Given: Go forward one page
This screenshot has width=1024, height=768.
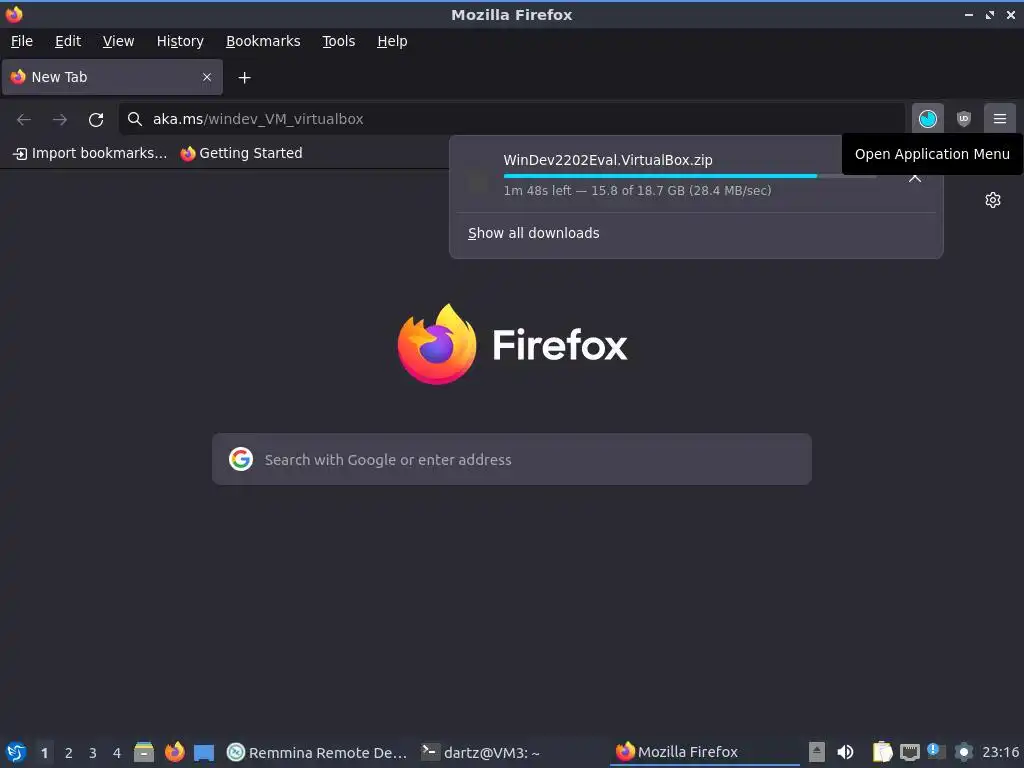Looking at the screenshot, I should coord(60,120).
